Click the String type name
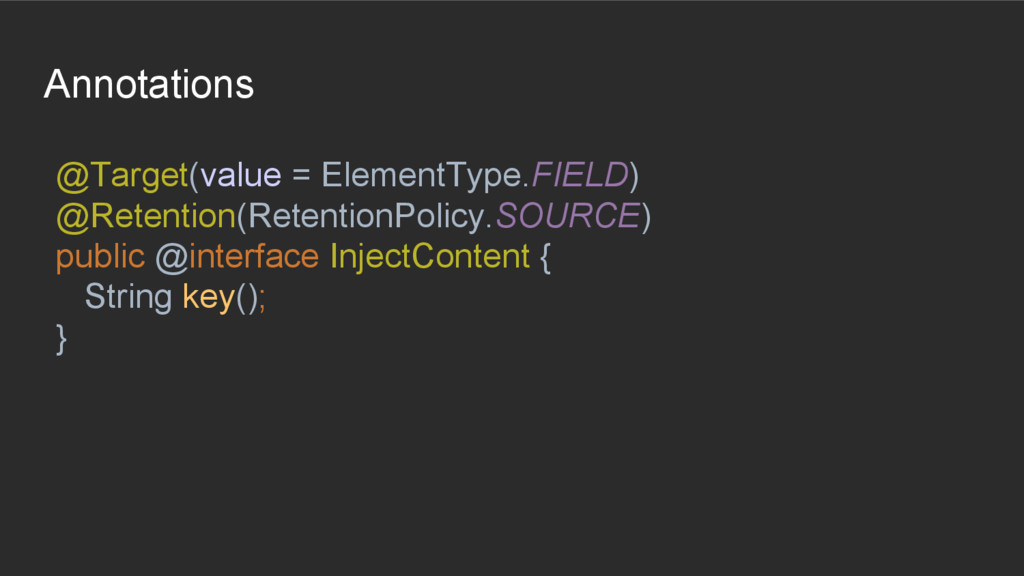 click(x=128, y=297)
